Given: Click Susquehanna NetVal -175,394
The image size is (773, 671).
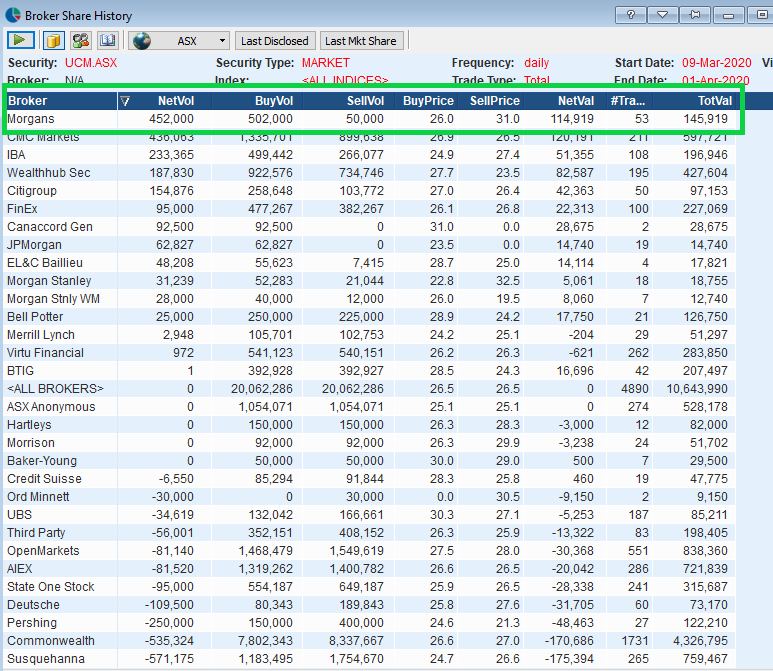Looking at the screenshot, I should 569,659.
